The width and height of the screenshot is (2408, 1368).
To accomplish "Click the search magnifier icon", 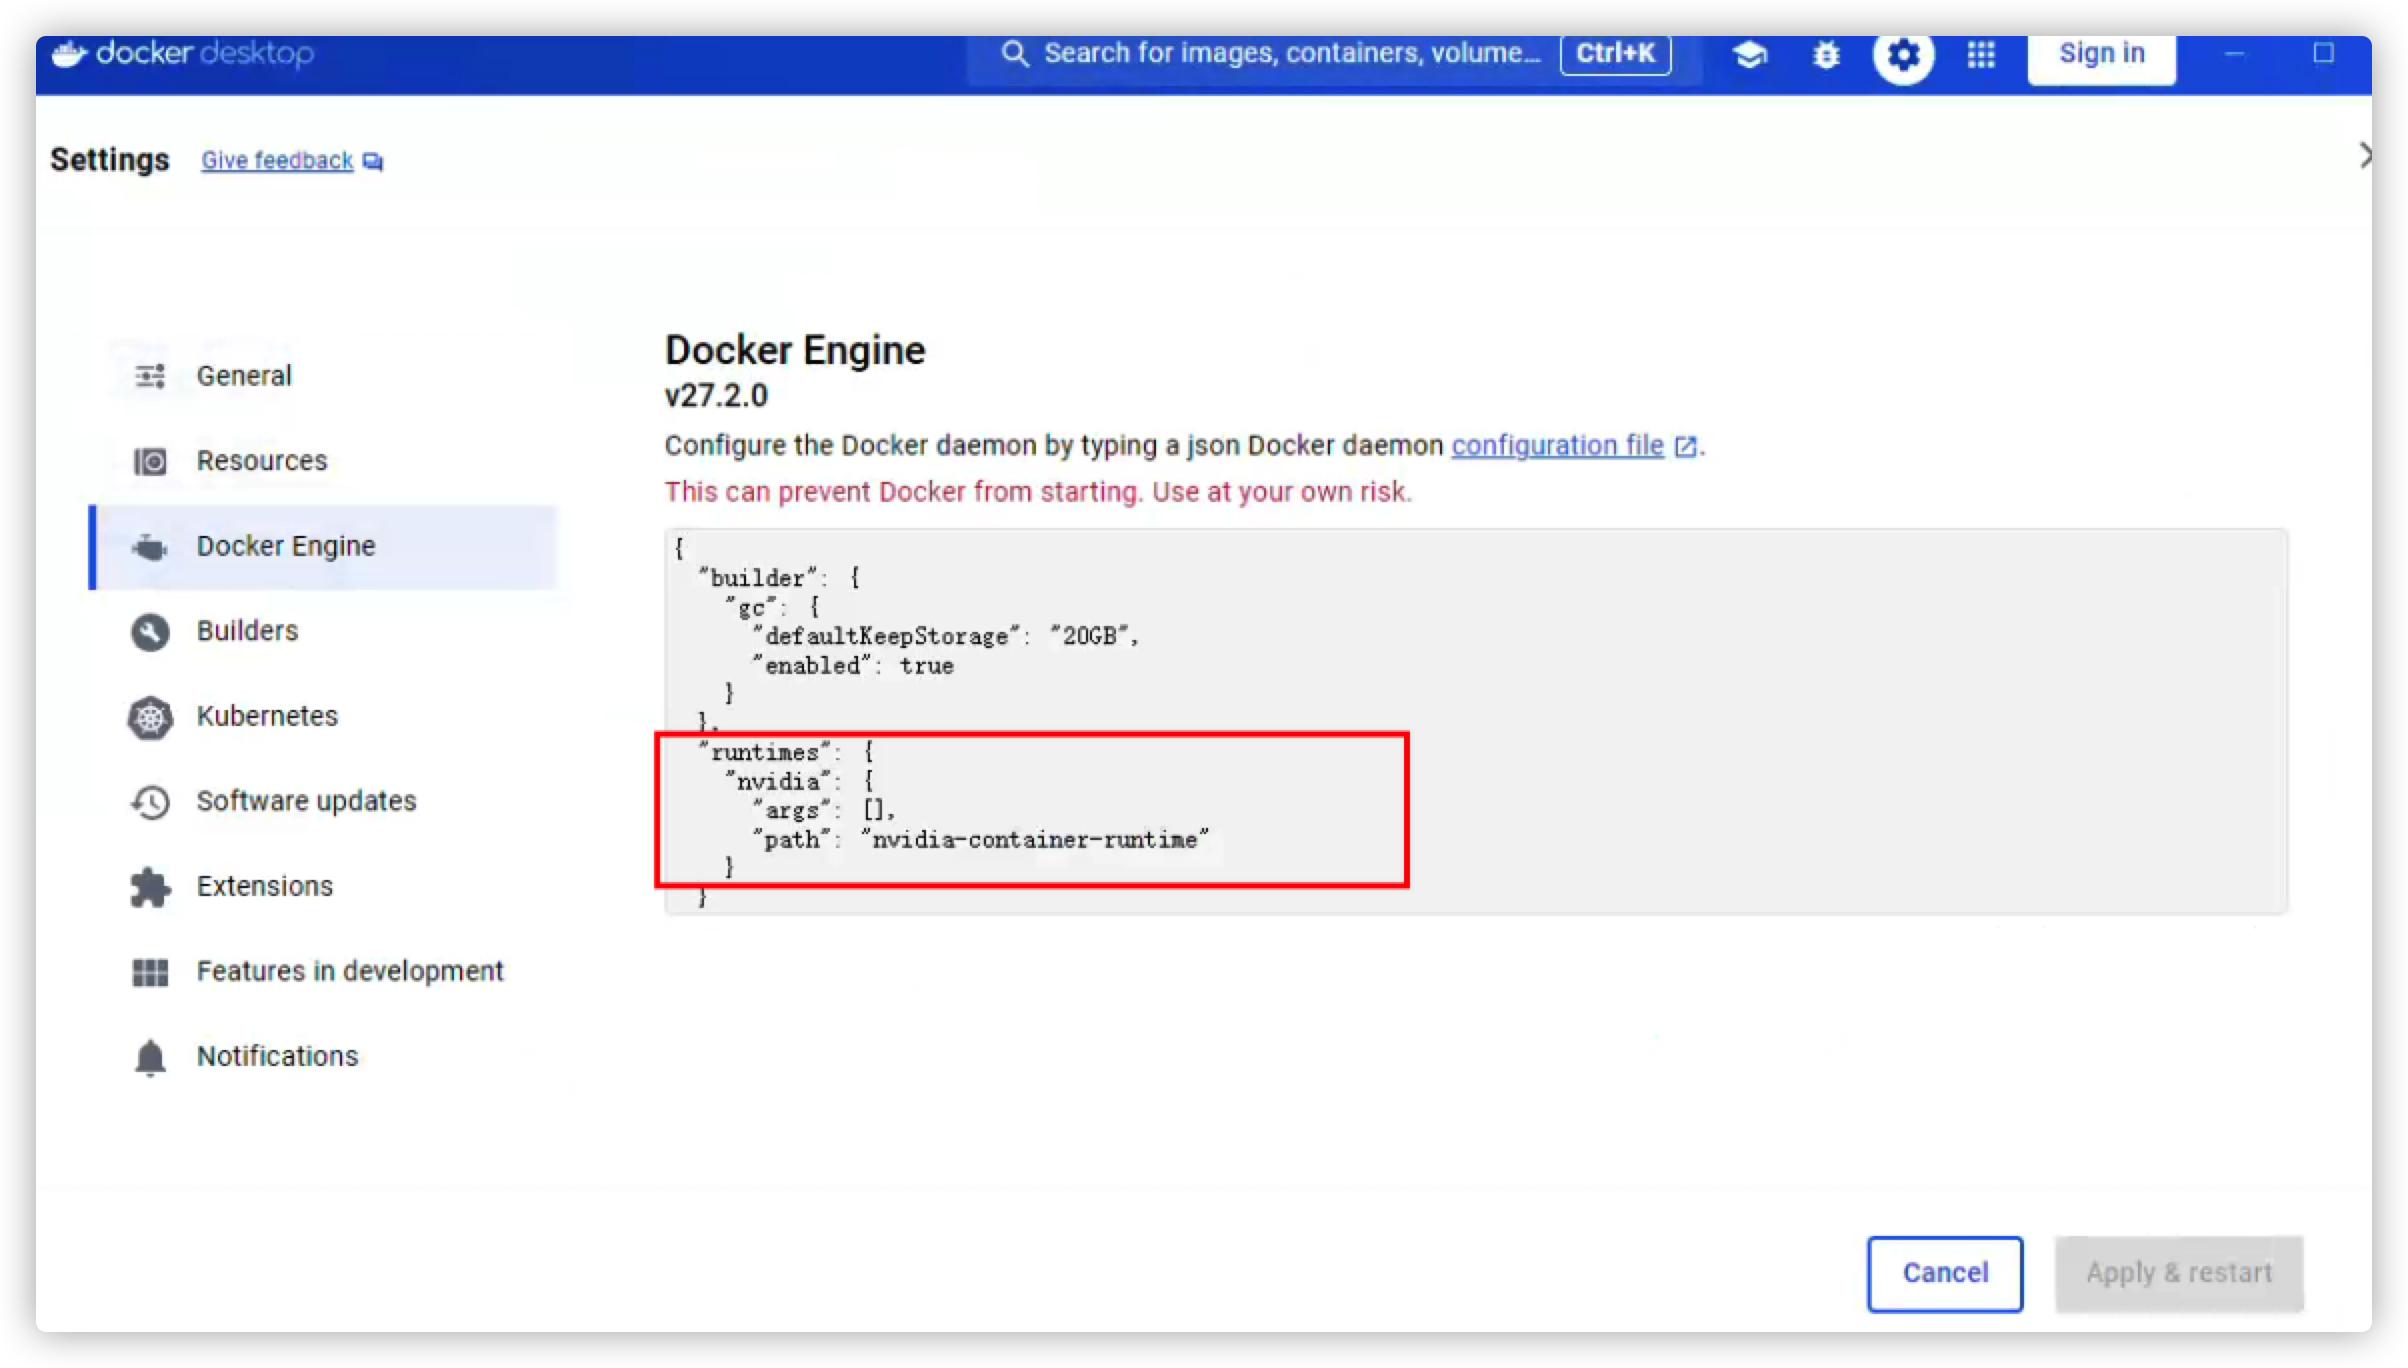I will [1014, 53].
